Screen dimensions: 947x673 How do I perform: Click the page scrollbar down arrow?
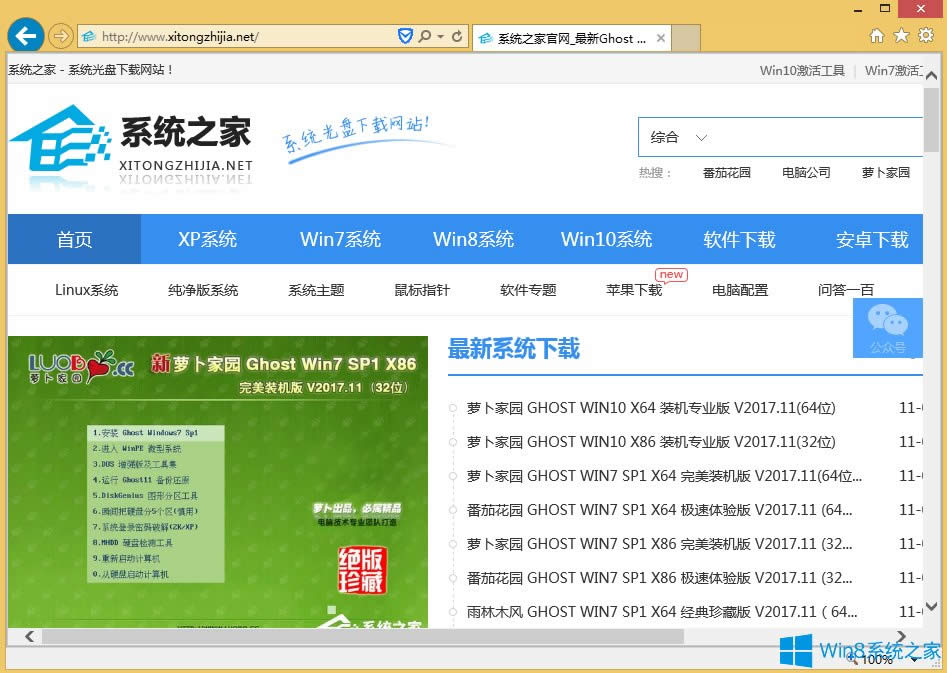tap(932, 608)
